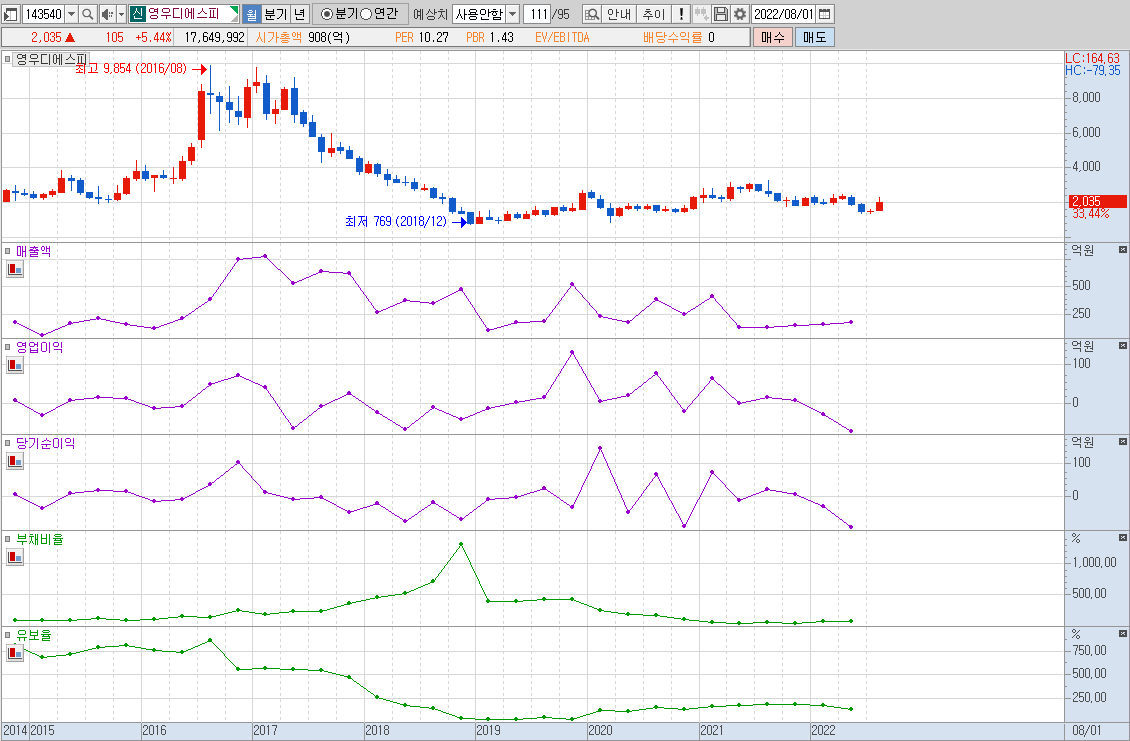Click the 매도 sell button
The width and height of the screenshot is (1130, 741).
click(815, 37)
